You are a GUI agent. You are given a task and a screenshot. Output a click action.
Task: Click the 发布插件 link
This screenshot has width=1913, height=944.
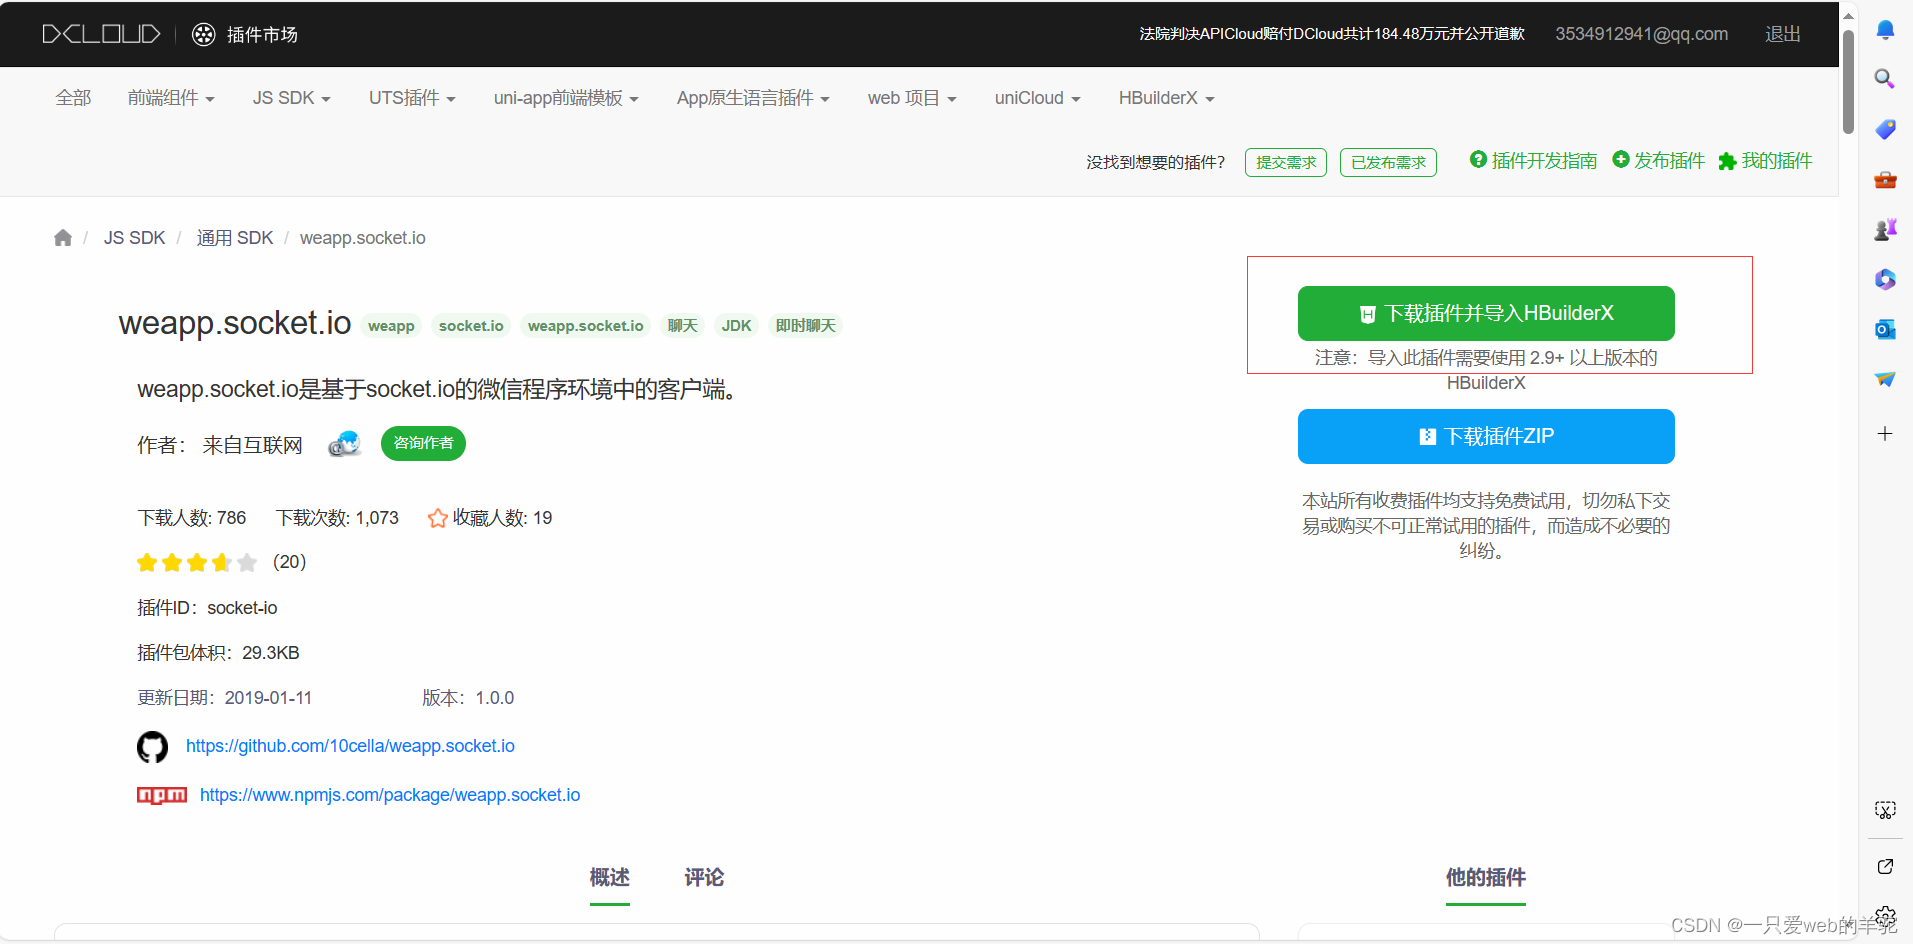1669,161
